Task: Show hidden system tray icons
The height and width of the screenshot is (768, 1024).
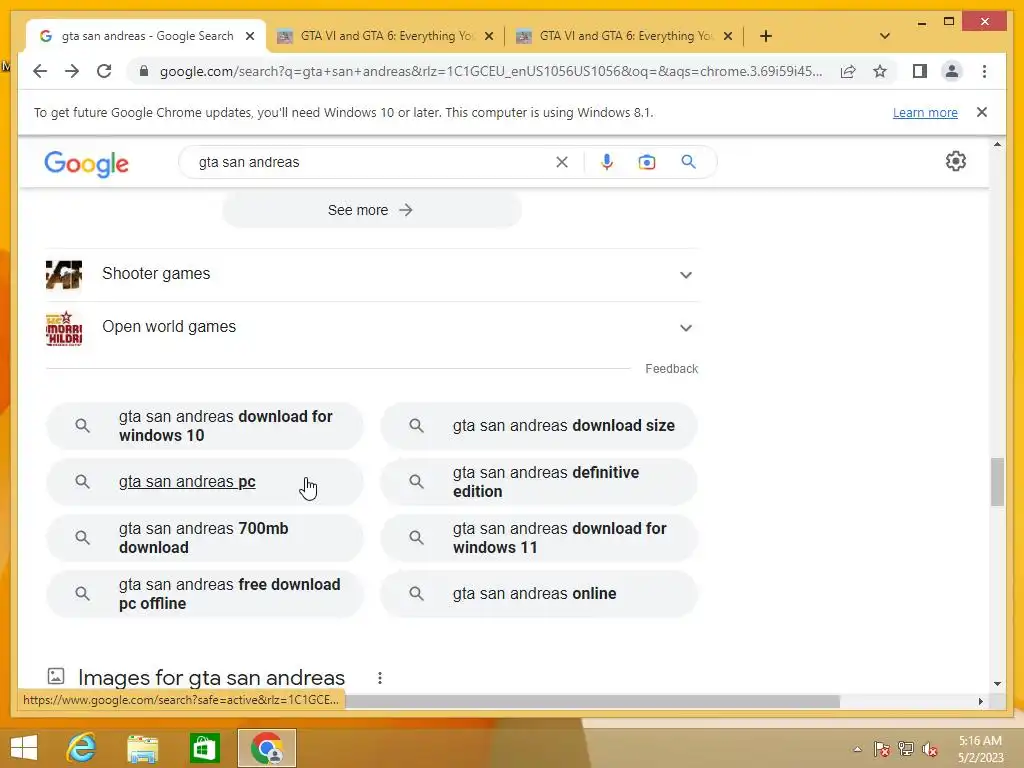Action: 857,749
